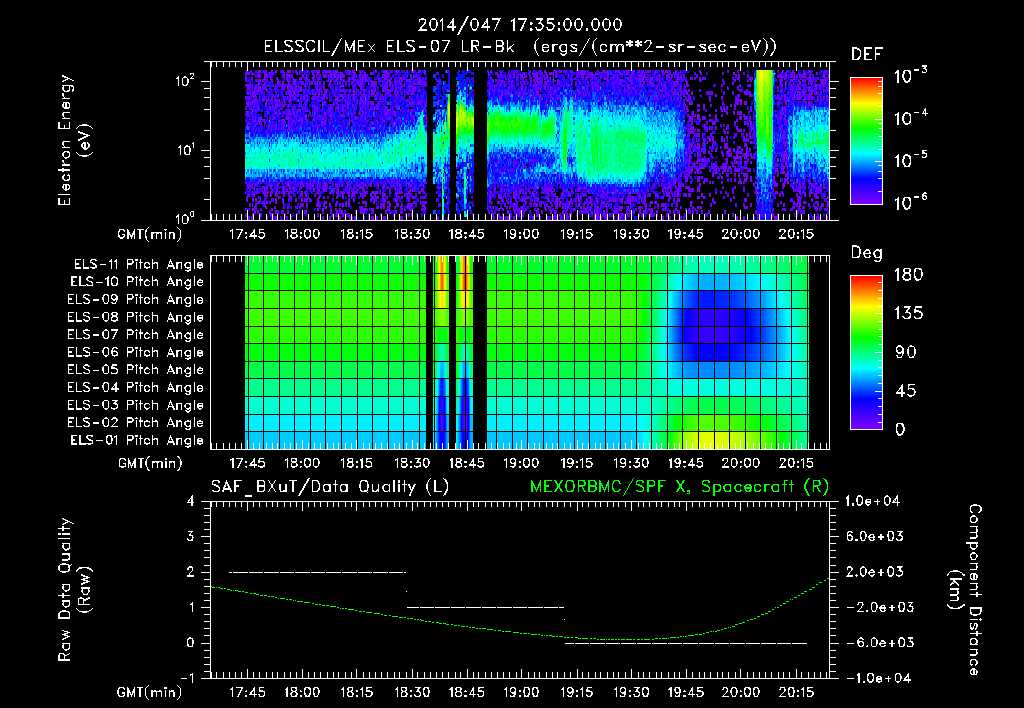Click the white data quality line at level 1
This screenshot has width=1024, height=708.
pos(485,607)
